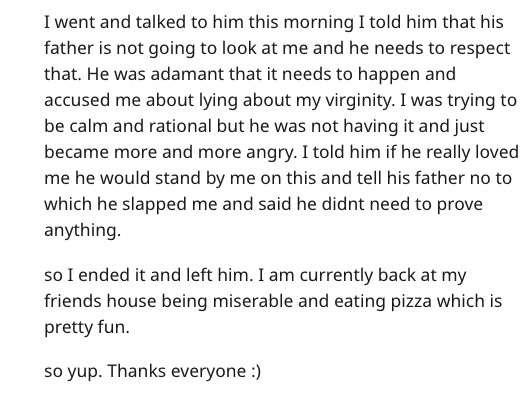Click the paragraph beginning 'so I ended it'
This screenshot has width=529, height=395.
(x=273, y=301)
